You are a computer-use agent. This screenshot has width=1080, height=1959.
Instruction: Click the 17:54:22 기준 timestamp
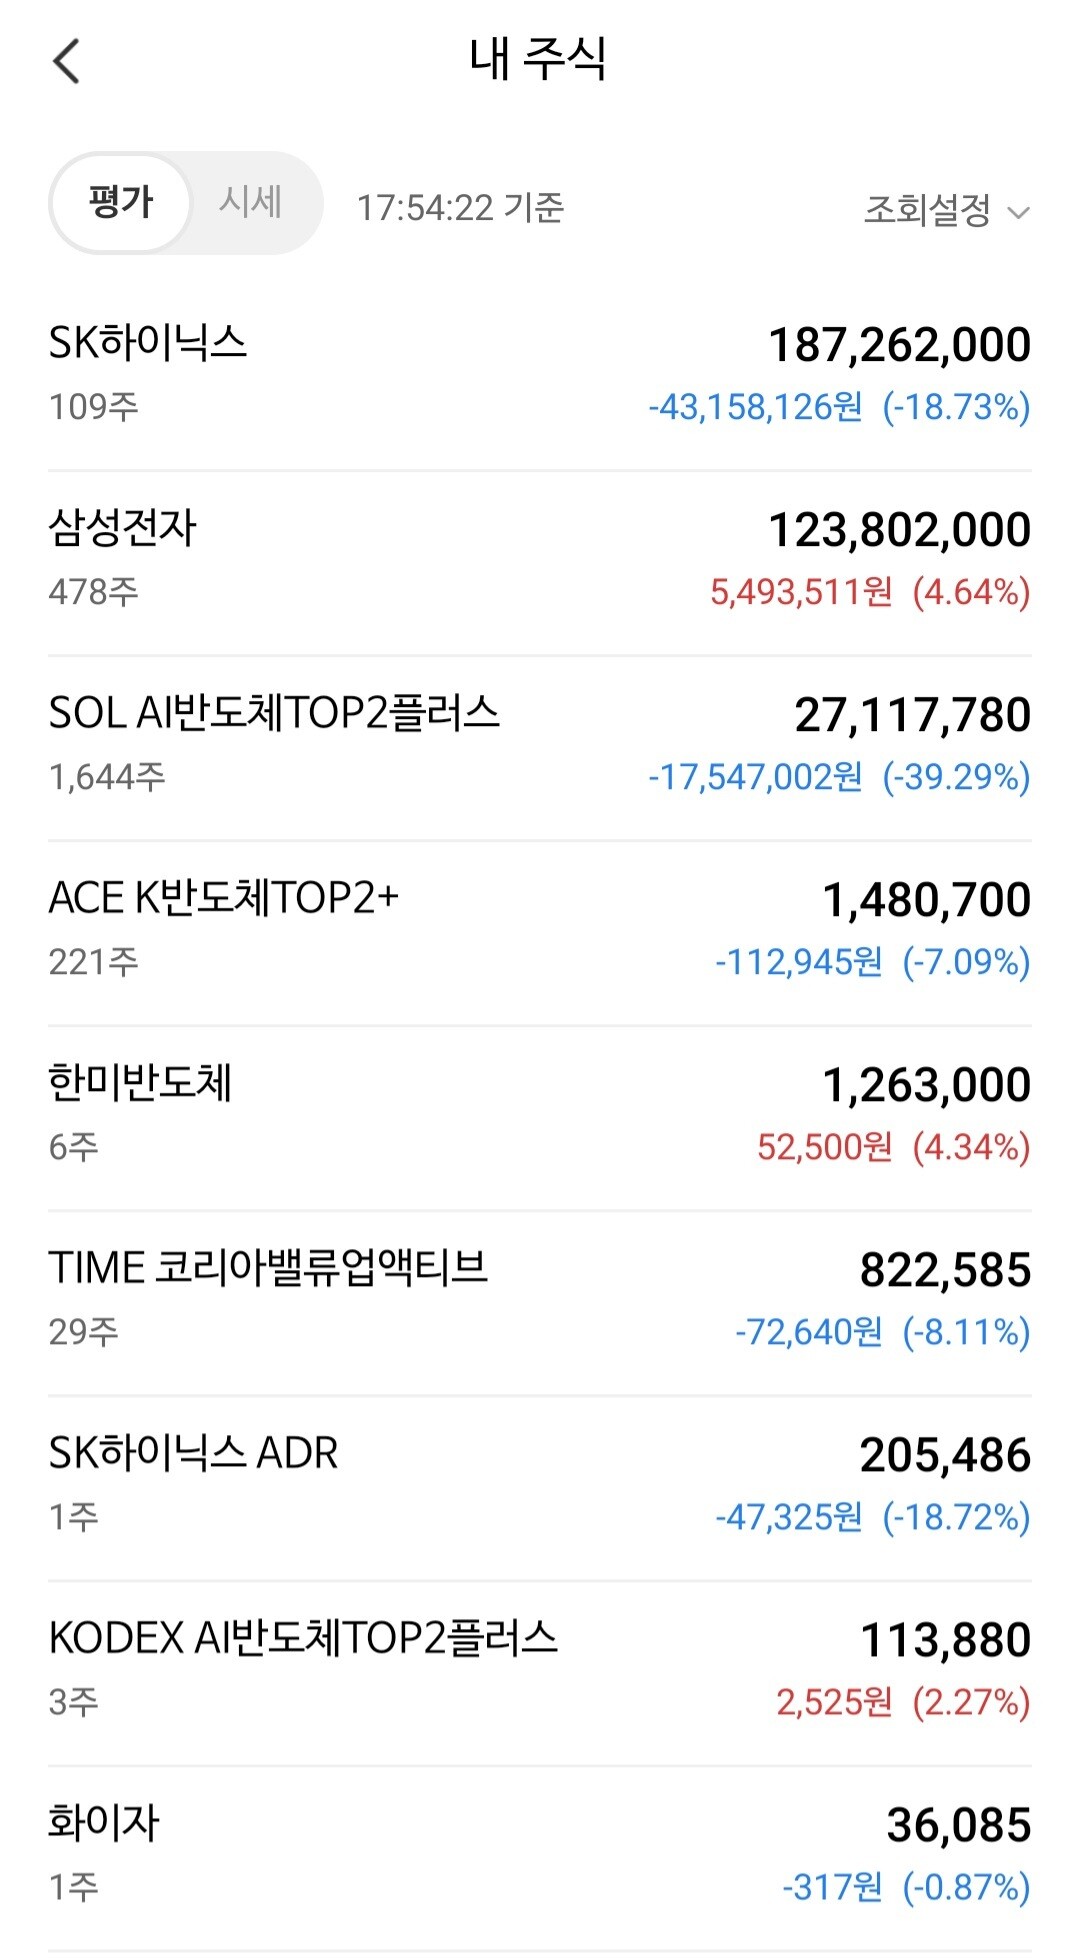[x=461, y=208]
